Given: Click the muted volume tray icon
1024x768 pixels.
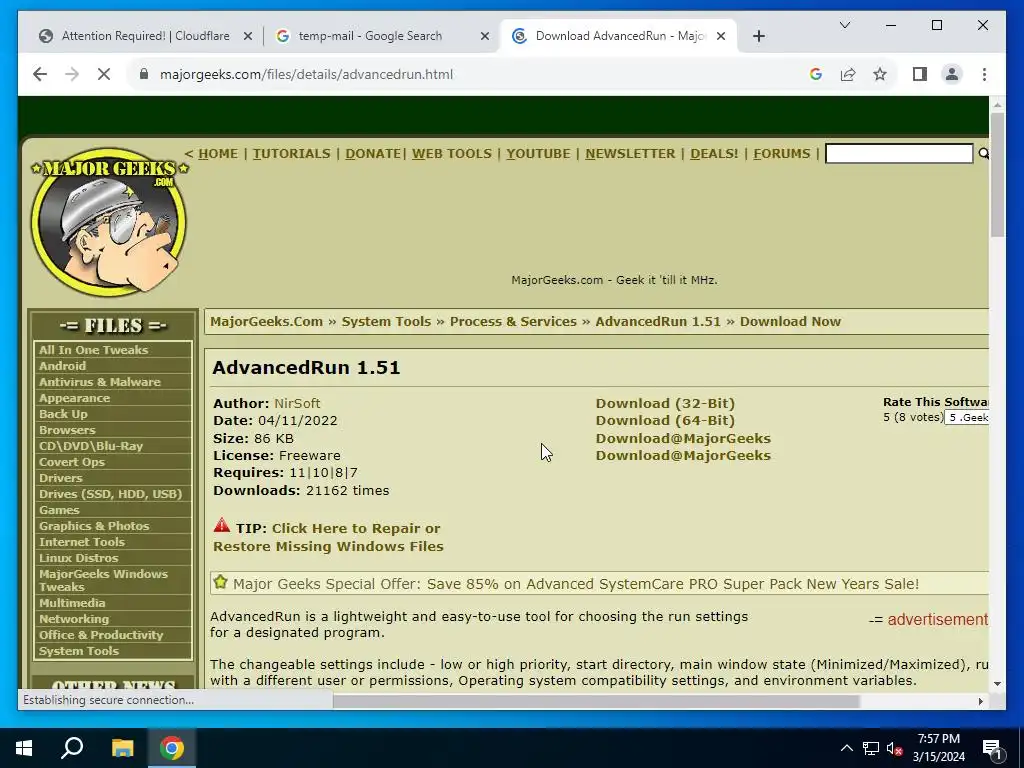Looking at the screenshot, I should coord(893,748).
